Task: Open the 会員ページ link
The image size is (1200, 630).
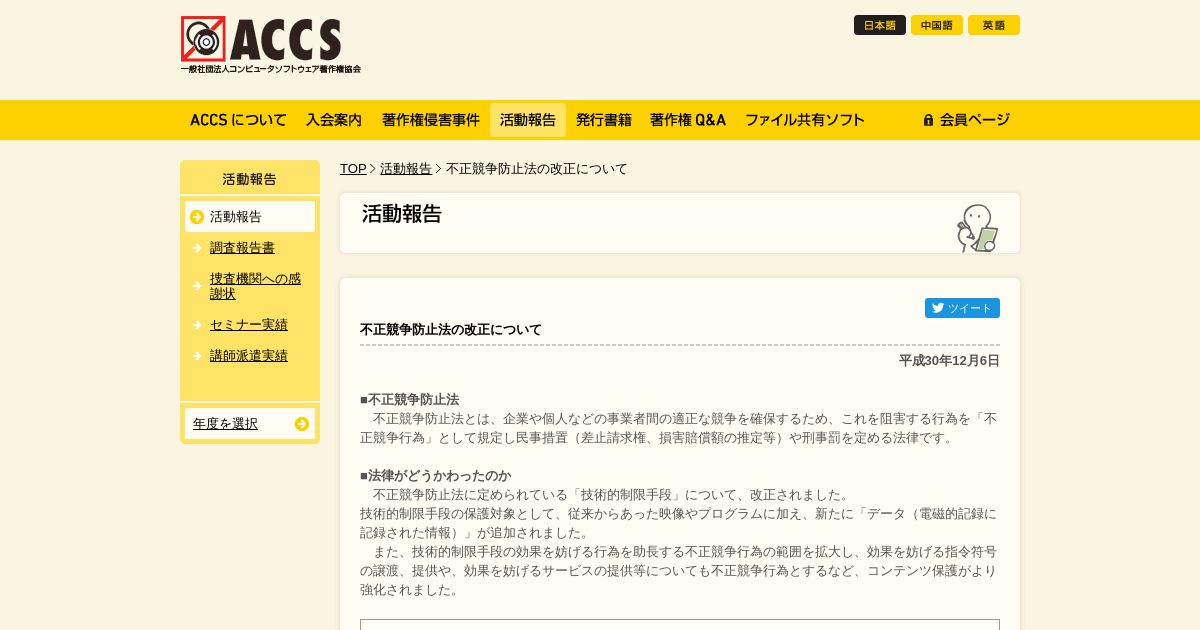Action: tap(966, 120)
